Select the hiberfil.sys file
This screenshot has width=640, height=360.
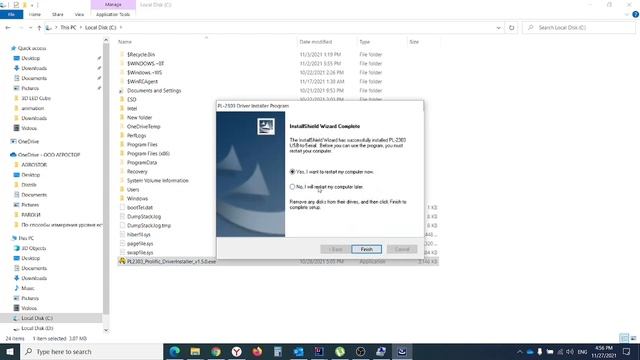(x=139, y=234)
